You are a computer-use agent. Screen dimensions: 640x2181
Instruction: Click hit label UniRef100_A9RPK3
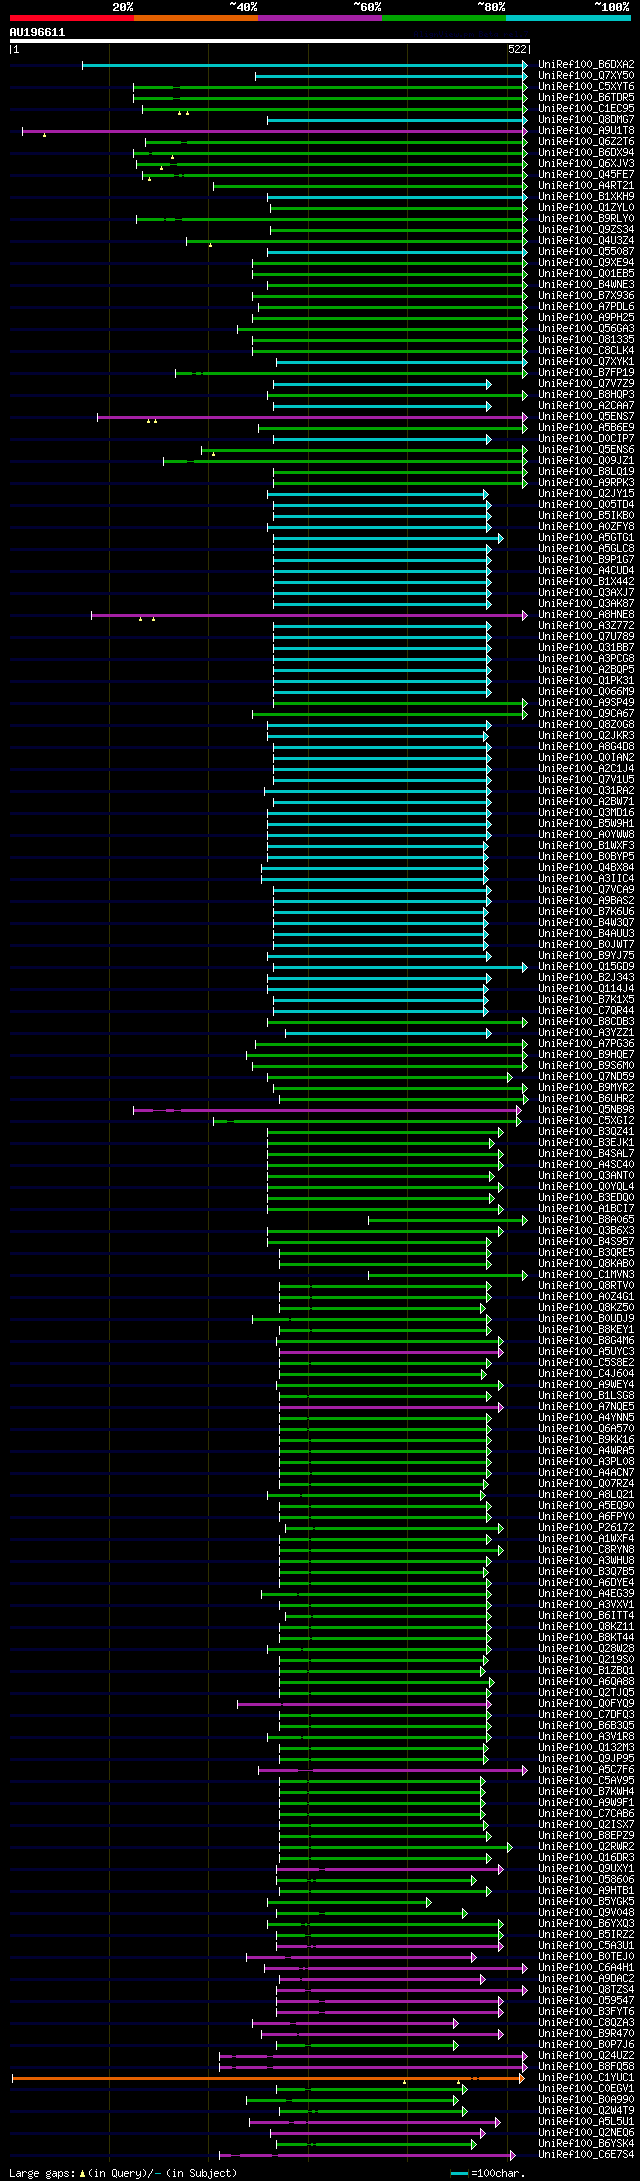tap(586, 482)
